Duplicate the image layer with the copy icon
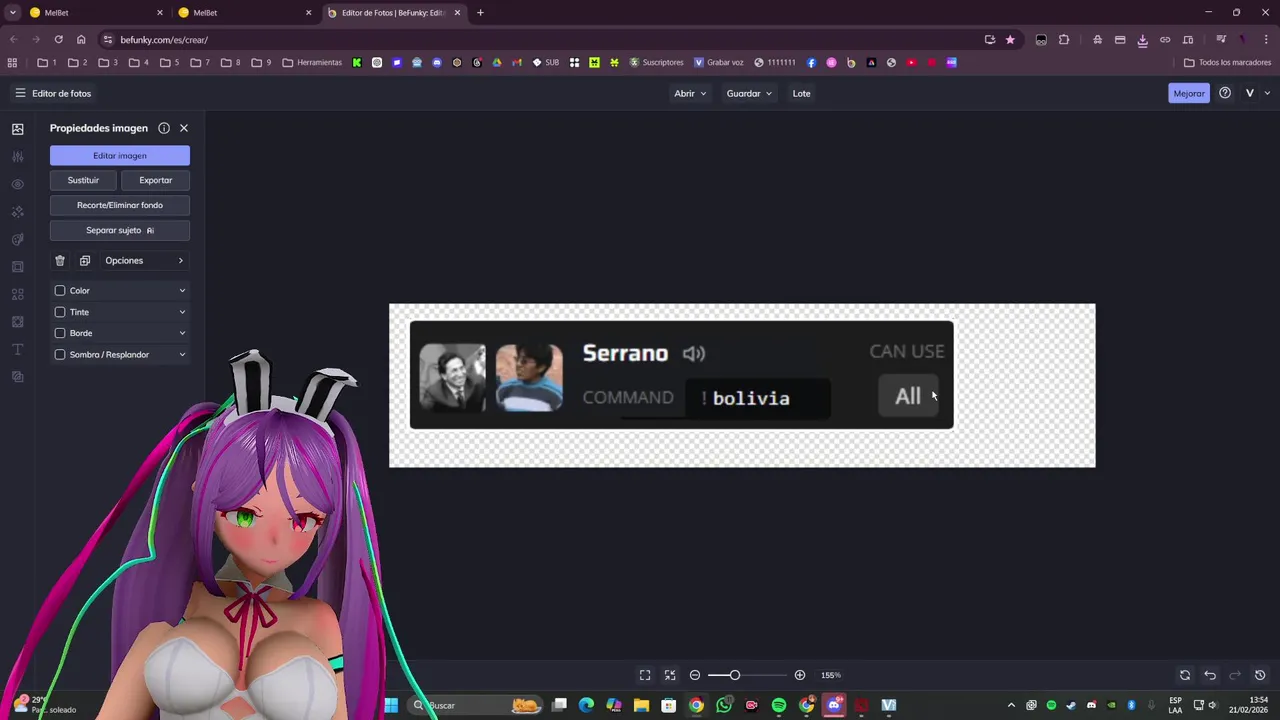This screenshot has width=1280, height=720. [x=85, y=260]
